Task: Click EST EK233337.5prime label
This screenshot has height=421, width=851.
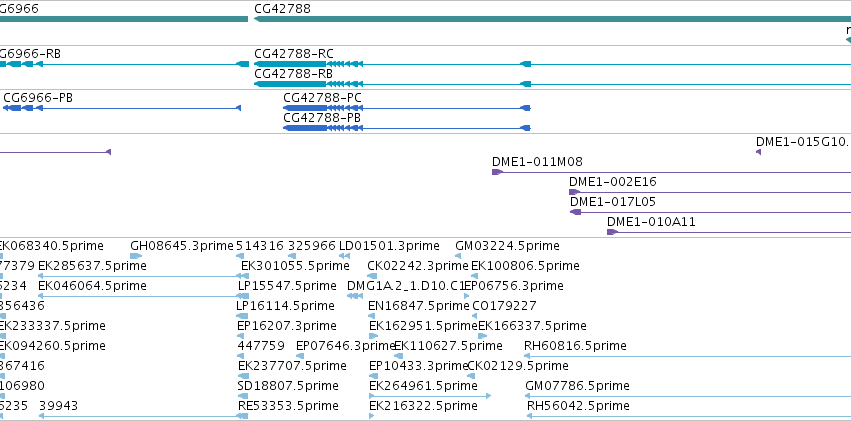Action: (x=52, y=326)
